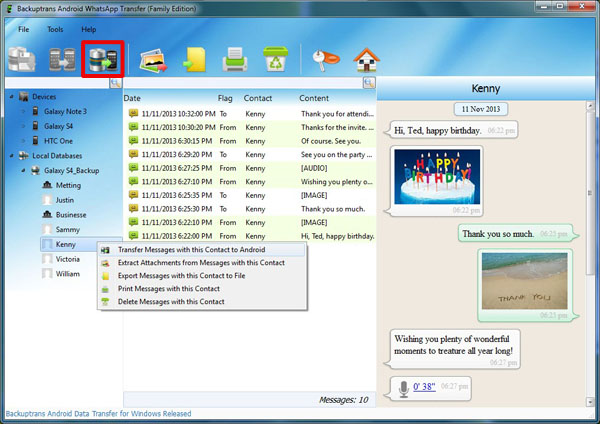Click the Businesse group icon in the tree
Viewport: 600px width, 424px height.
pos(47,215)
